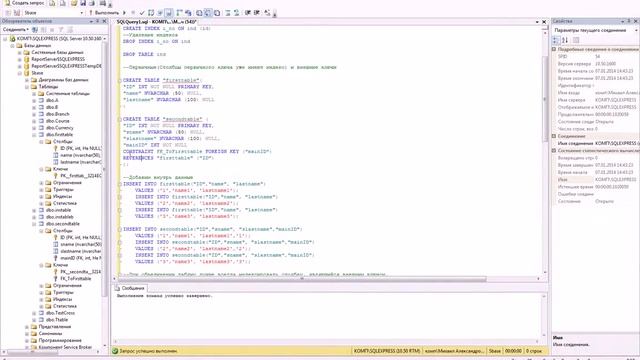Viewport: 640px width, 360px height.
Task: Collapse Подробные сведения о соединении section
Action: click(554, 49)
